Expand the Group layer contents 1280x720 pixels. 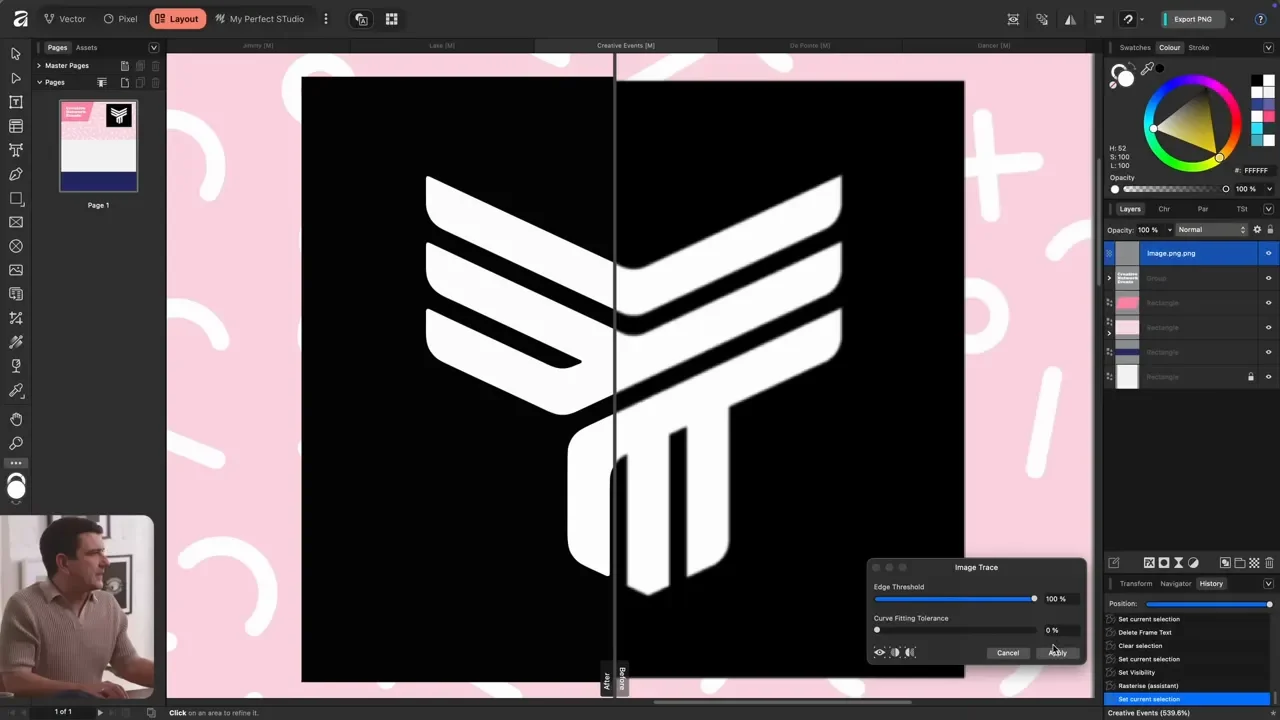pos(1109,278)
